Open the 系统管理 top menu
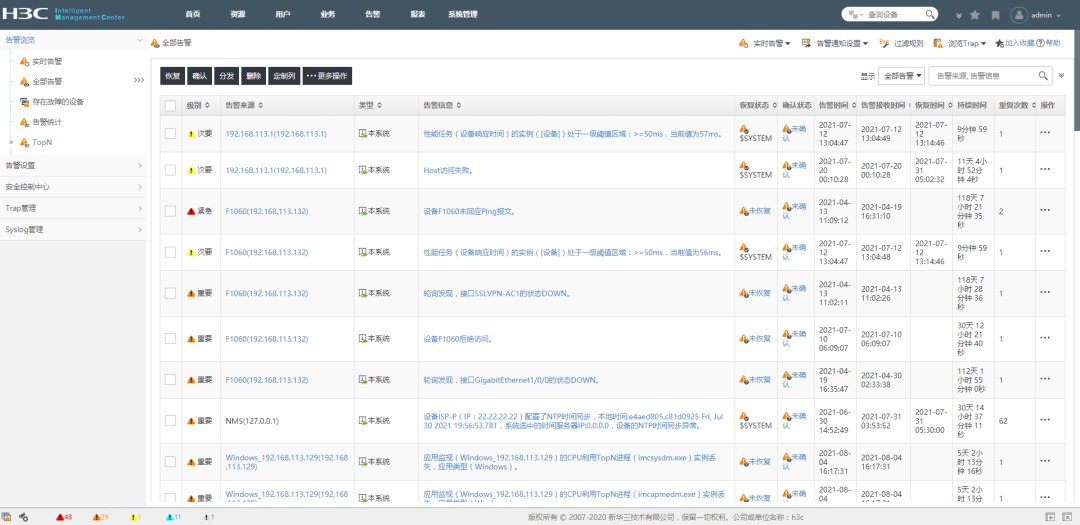This screenshot has height=525, width=1080. point(463,14)
